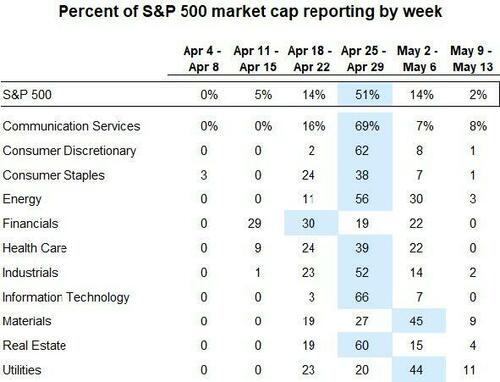Viewport: 500px width, 382px height.
Task: Click the highlighted Financials cell showing 30
Action: 311,223
